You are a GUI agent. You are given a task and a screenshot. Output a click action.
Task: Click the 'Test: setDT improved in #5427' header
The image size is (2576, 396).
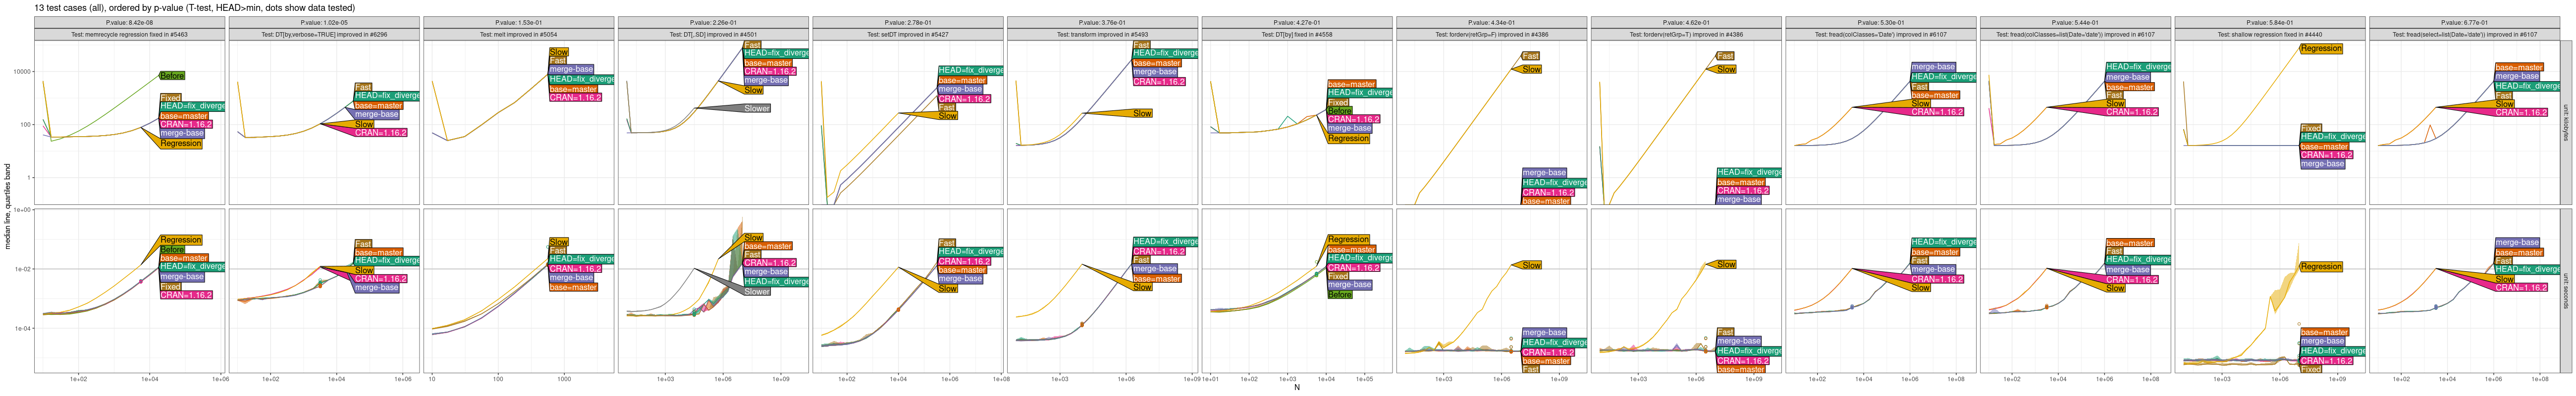(x=907, y=35)
